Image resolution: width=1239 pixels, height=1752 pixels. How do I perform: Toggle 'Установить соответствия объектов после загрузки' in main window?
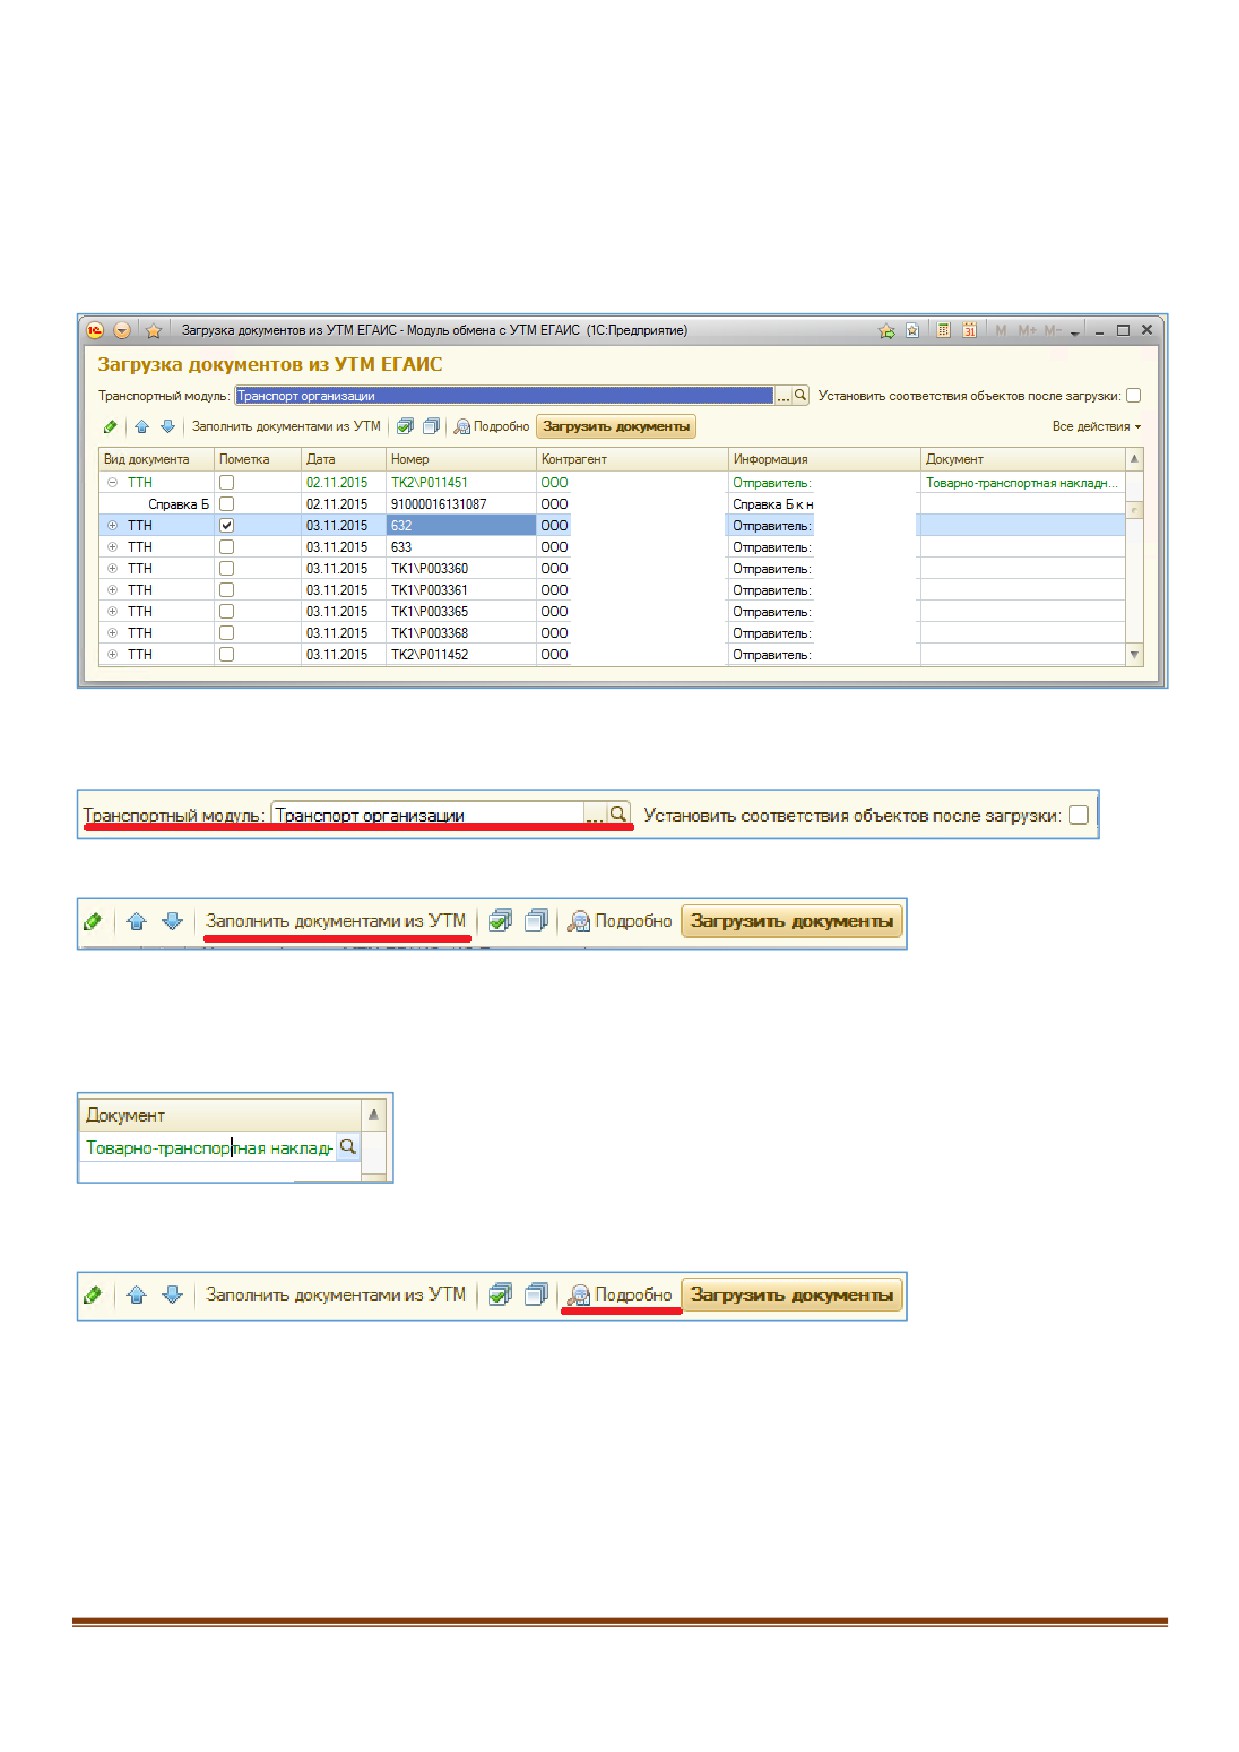[1133, 395]
